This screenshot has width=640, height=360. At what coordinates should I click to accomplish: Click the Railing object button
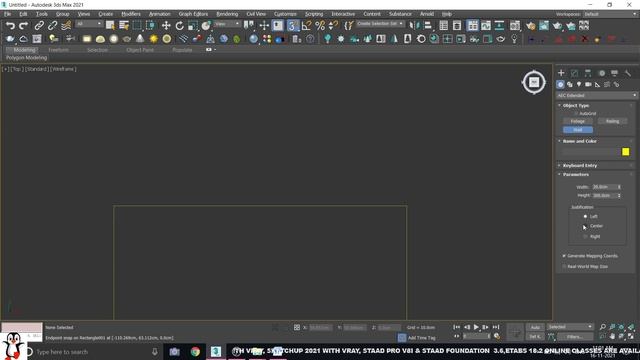pos(612,121)
